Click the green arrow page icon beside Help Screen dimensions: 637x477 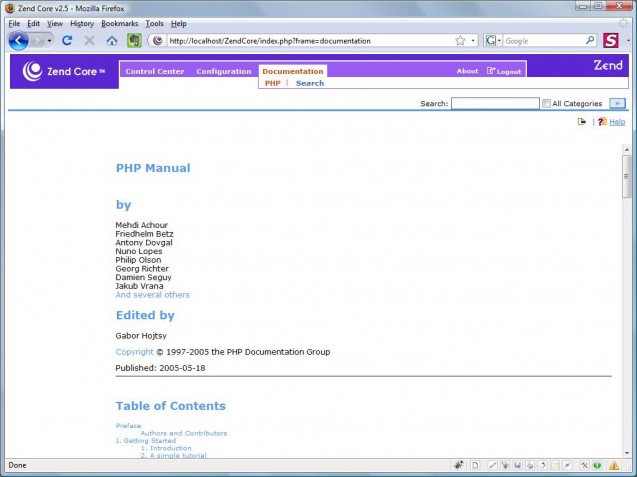pyautogui.click(x=582, y=121)
